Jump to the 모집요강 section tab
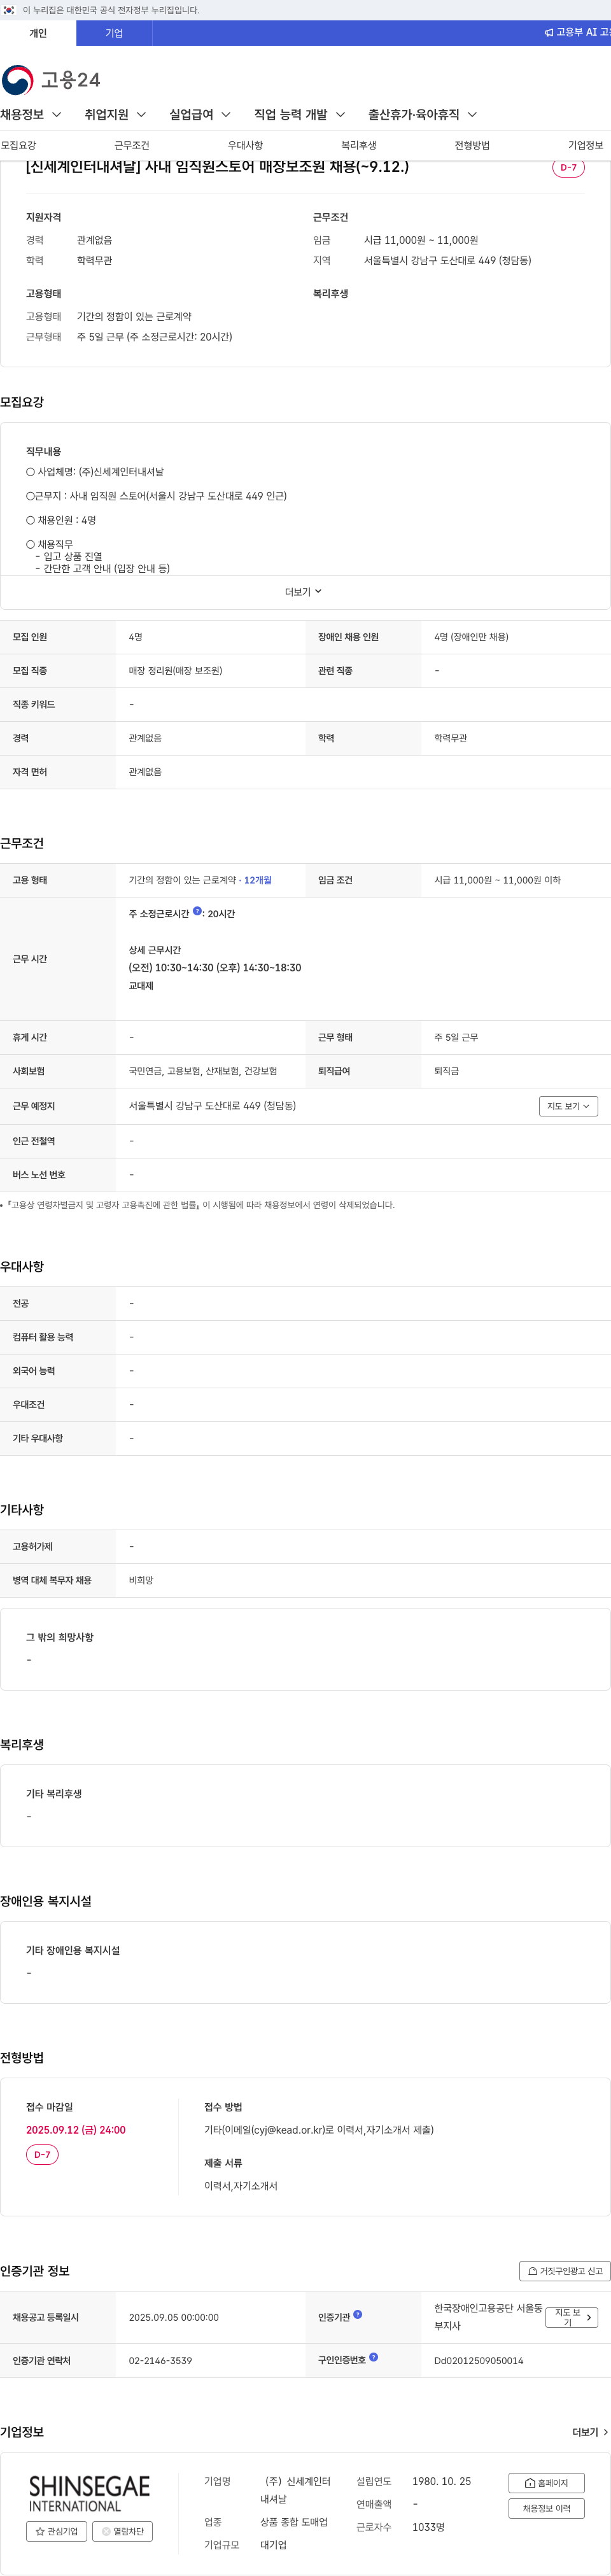This screenshot has height=2576, width=611. click(18, 146)
